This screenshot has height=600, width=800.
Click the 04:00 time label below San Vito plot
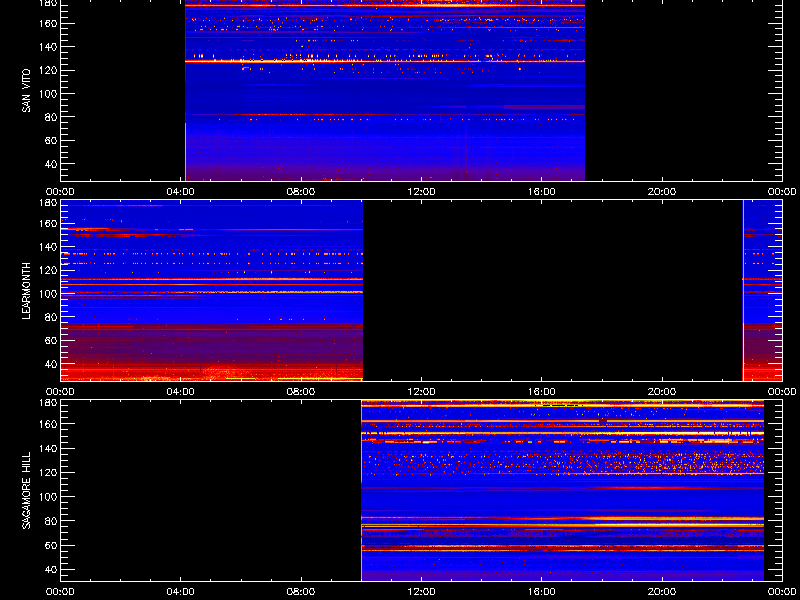pos(181,192)
